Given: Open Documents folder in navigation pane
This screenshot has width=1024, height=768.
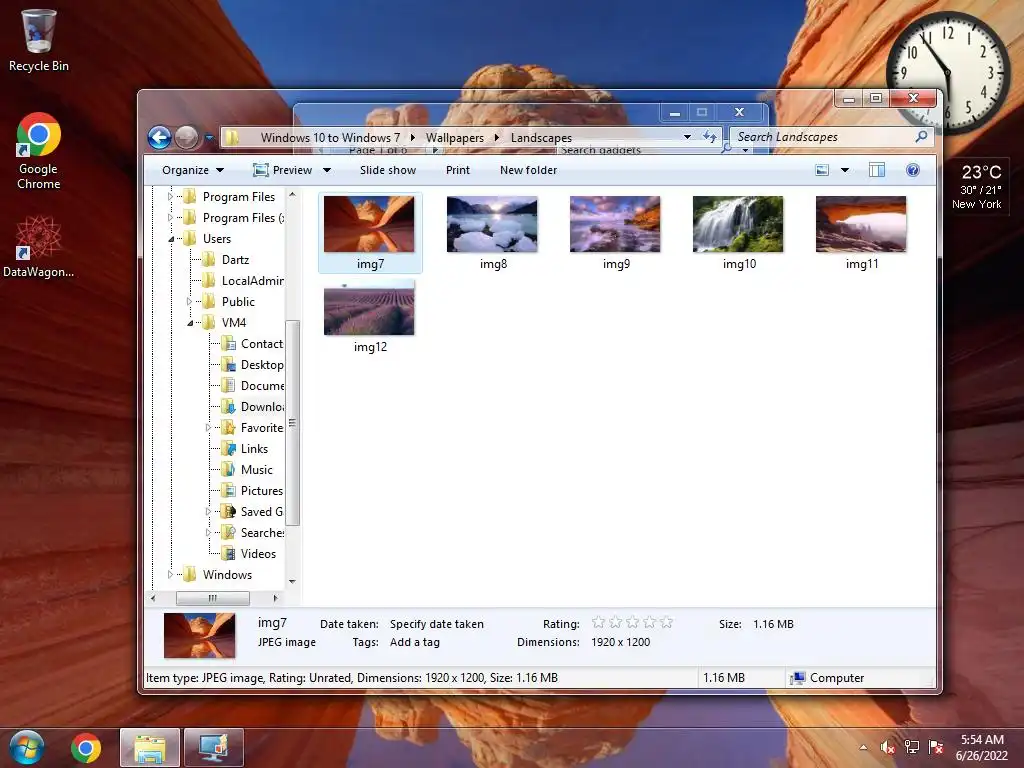Looking at the screenshot, I should coord(252,385).
